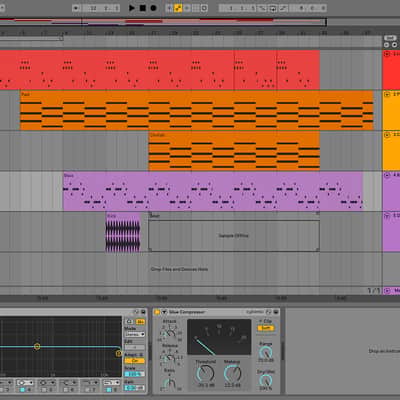Viewport: 400px width, 400px height.
Task: Toggle Glue Compressor device activator
Action: coord(157,312)
